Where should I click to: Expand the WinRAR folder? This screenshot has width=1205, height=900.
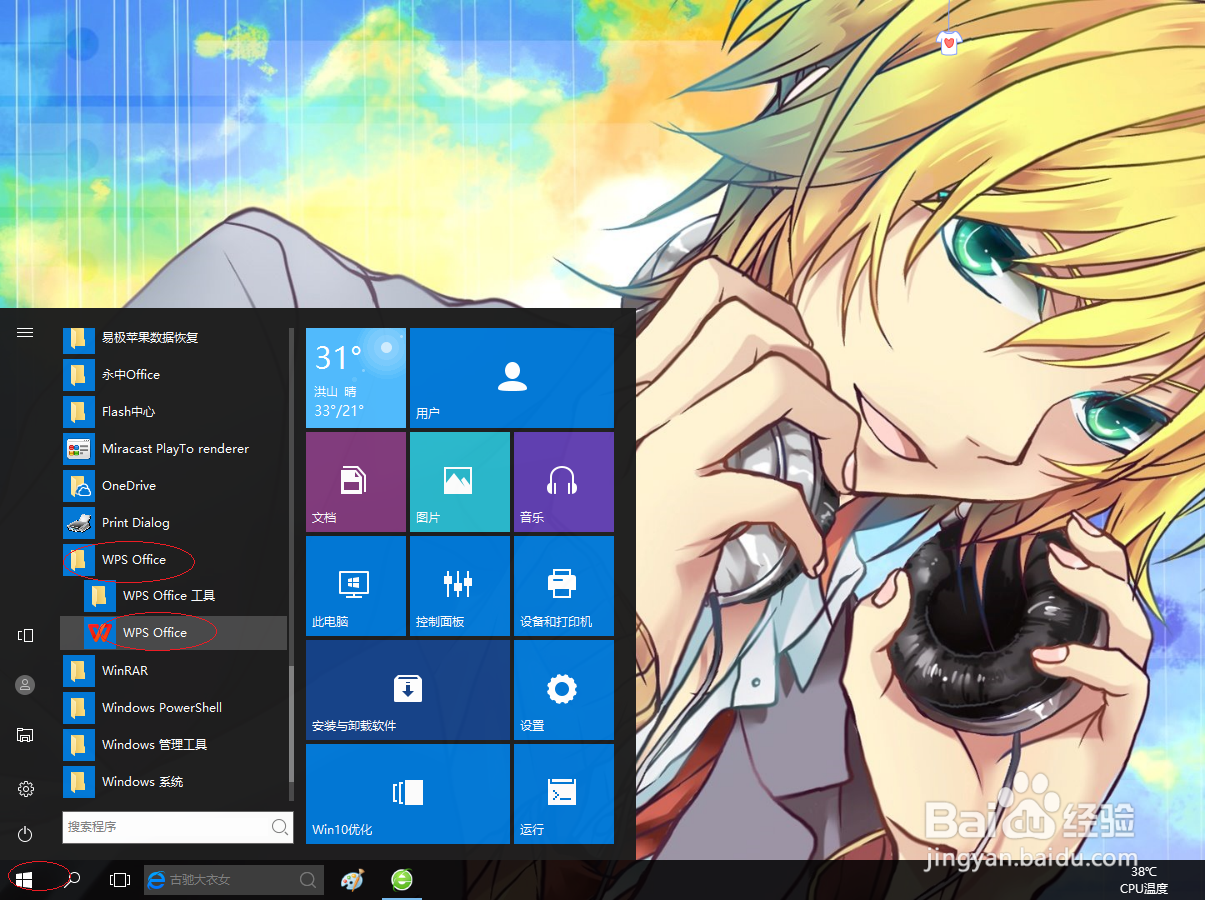click(x=174, y=670)
